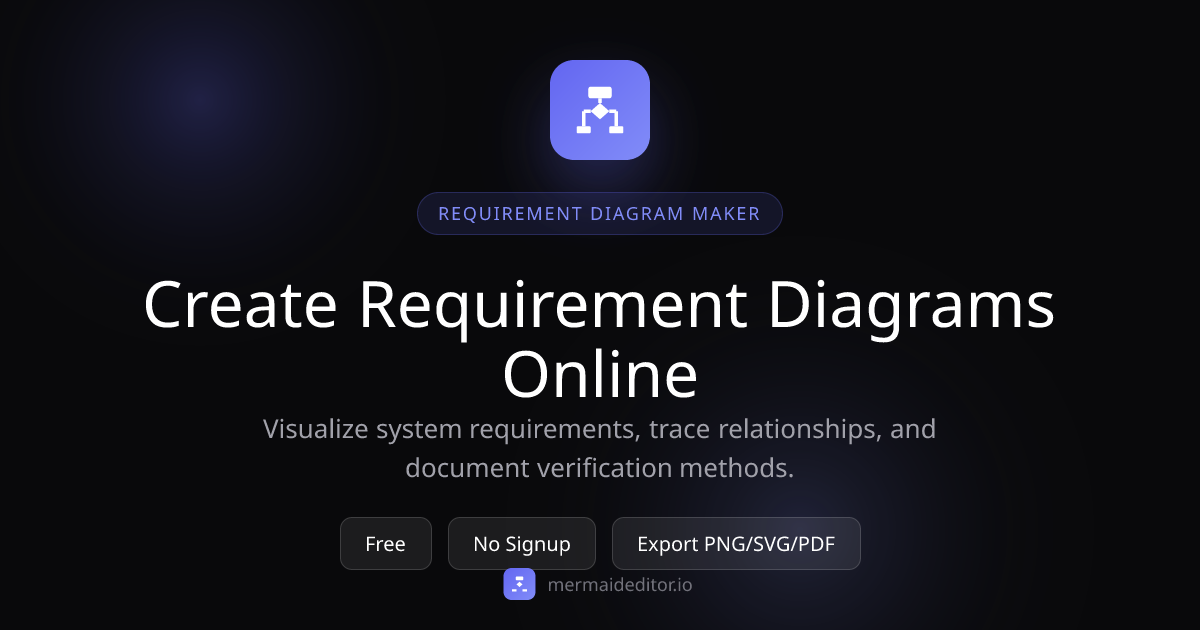Click the Export PNG/SVG/PDF badge
This screenshot has width=1200, height=630.
736,544
